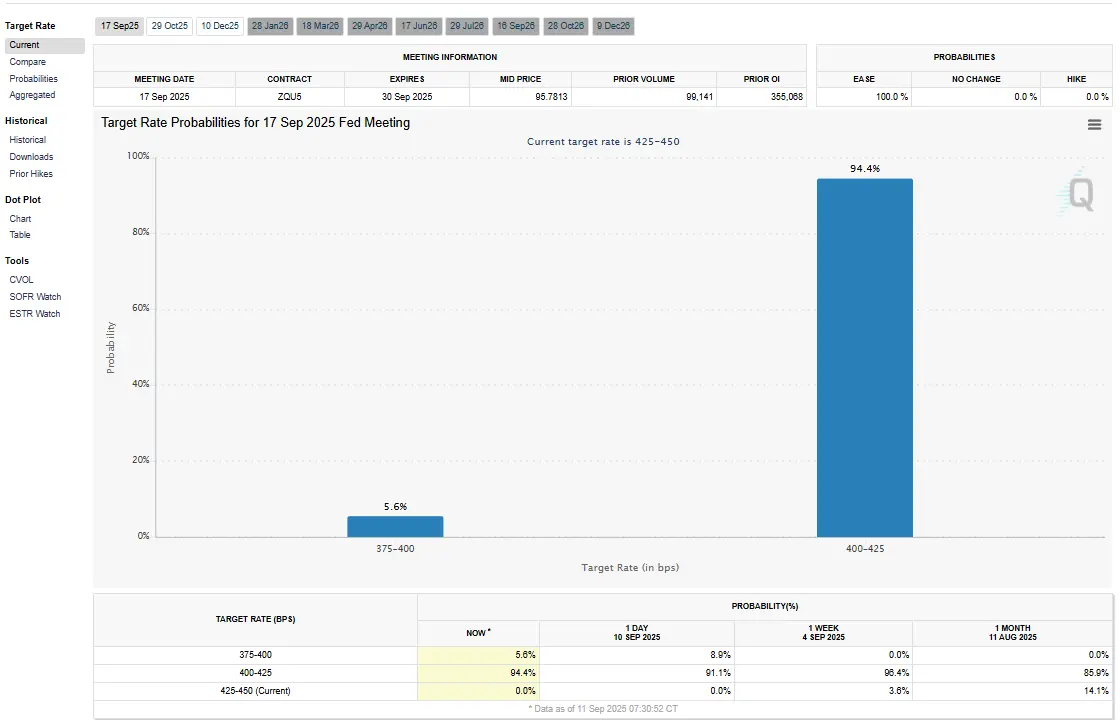Select the 29 Oct25 meeting tab
This screenshot has height=720, width=1120.
click(x=170, y=26)
